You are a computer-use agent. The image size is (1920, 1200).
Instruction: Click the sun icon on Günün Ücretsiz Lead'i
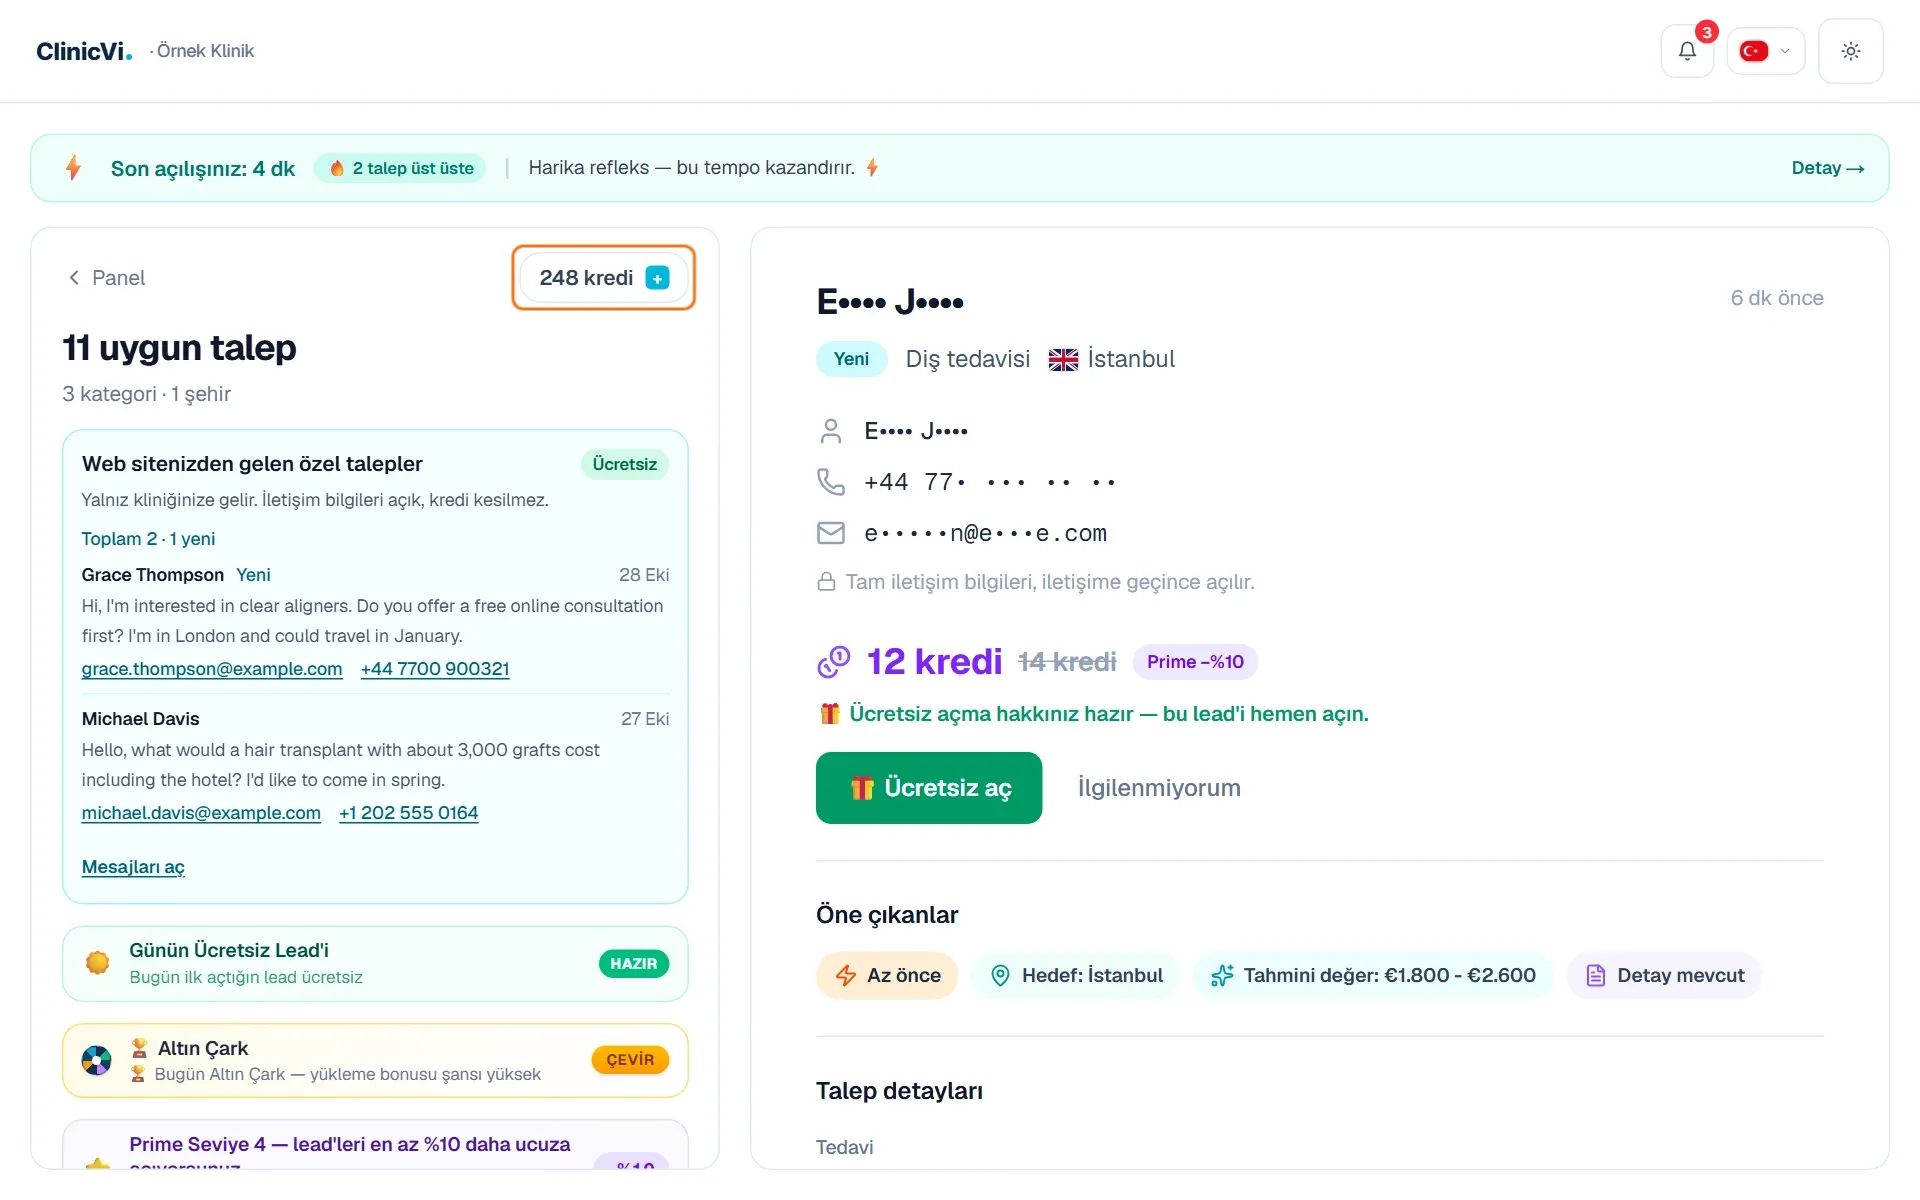pos(98,963)
